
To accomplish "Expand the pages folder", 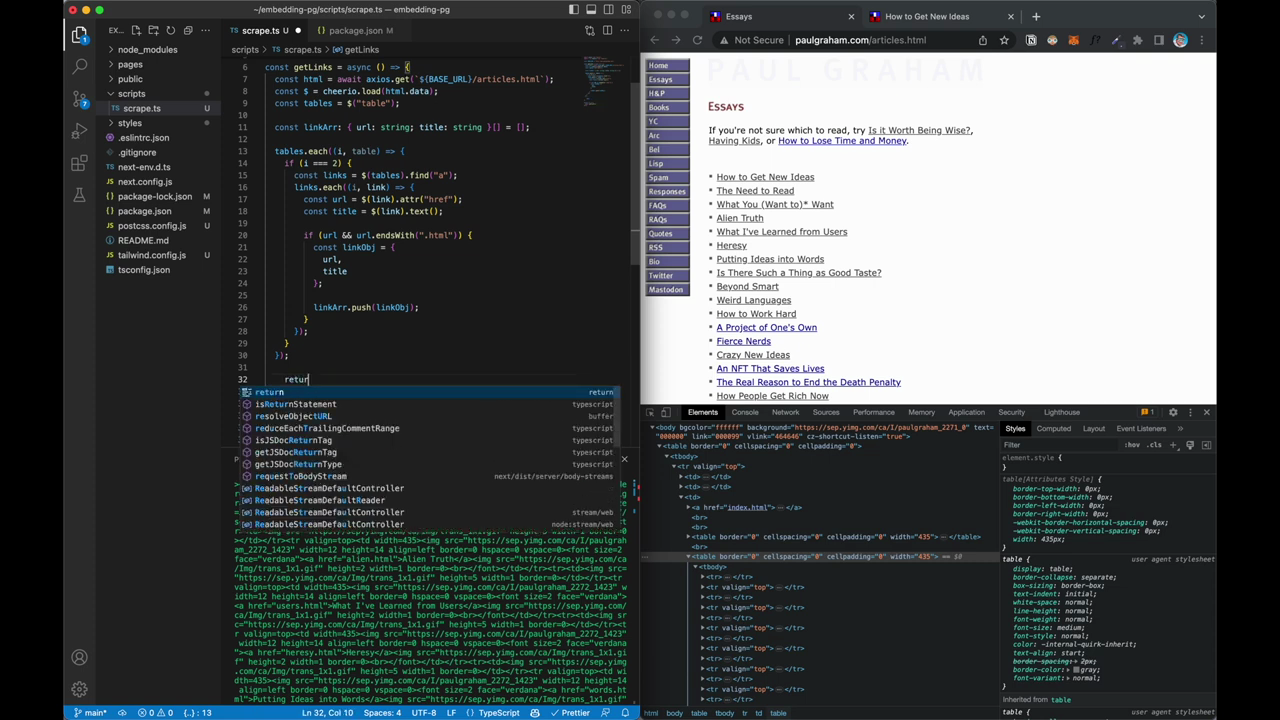I will 130,65.
